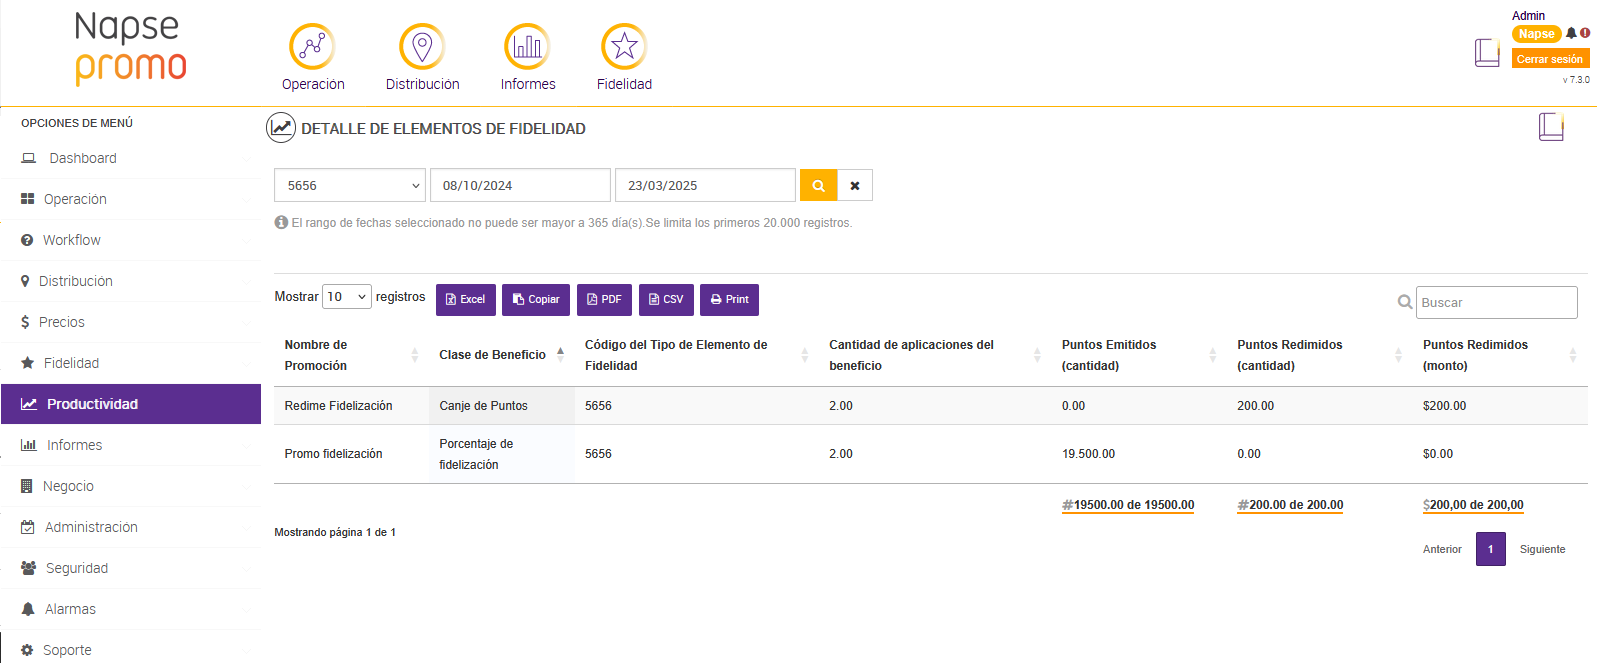Viewport: 1597px width, 663px height.
Task: Open the Operación icon in top navigation
Action: tap(312, 47)
